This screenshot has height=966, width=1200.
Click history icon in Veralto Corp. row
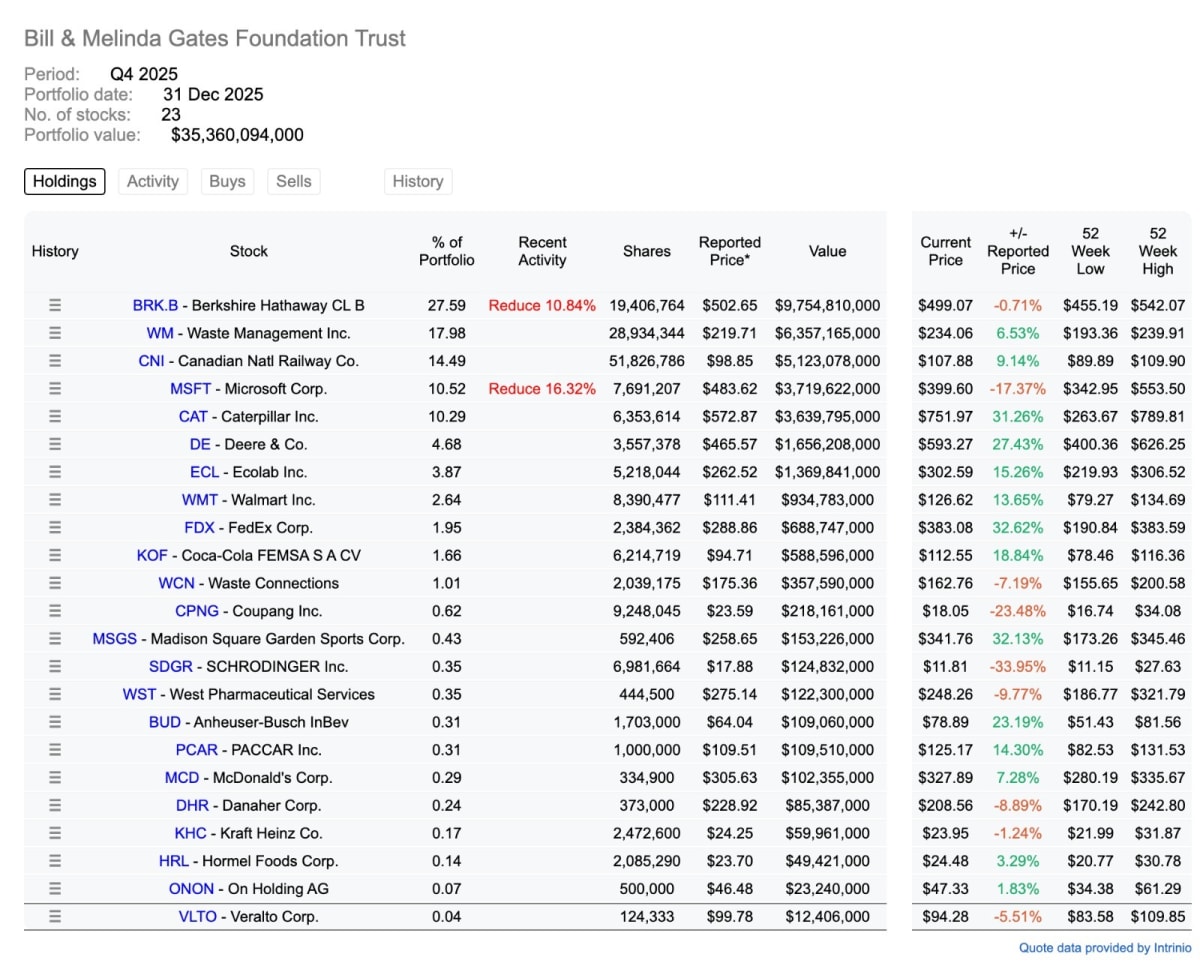(55, 916)
